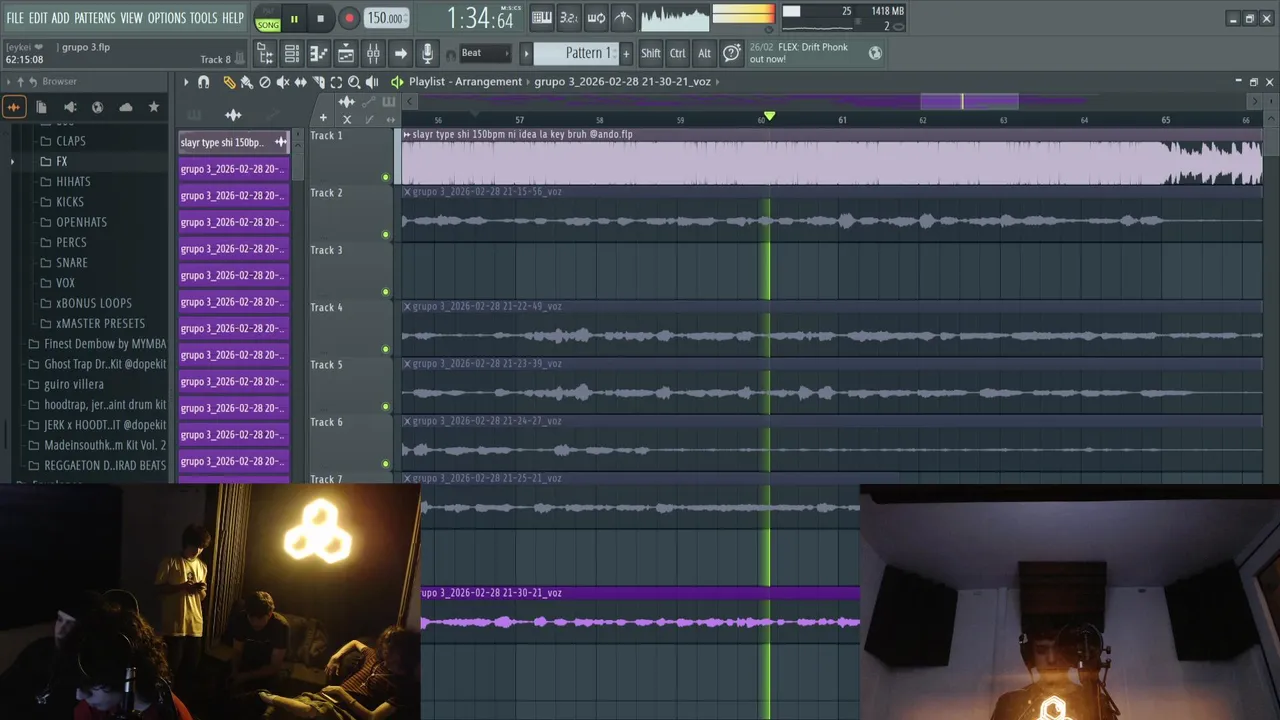This screenshot has height=720, width=1280.
Task: Open the Piano roll view from the toolbar
Action: tap(319, 53)
